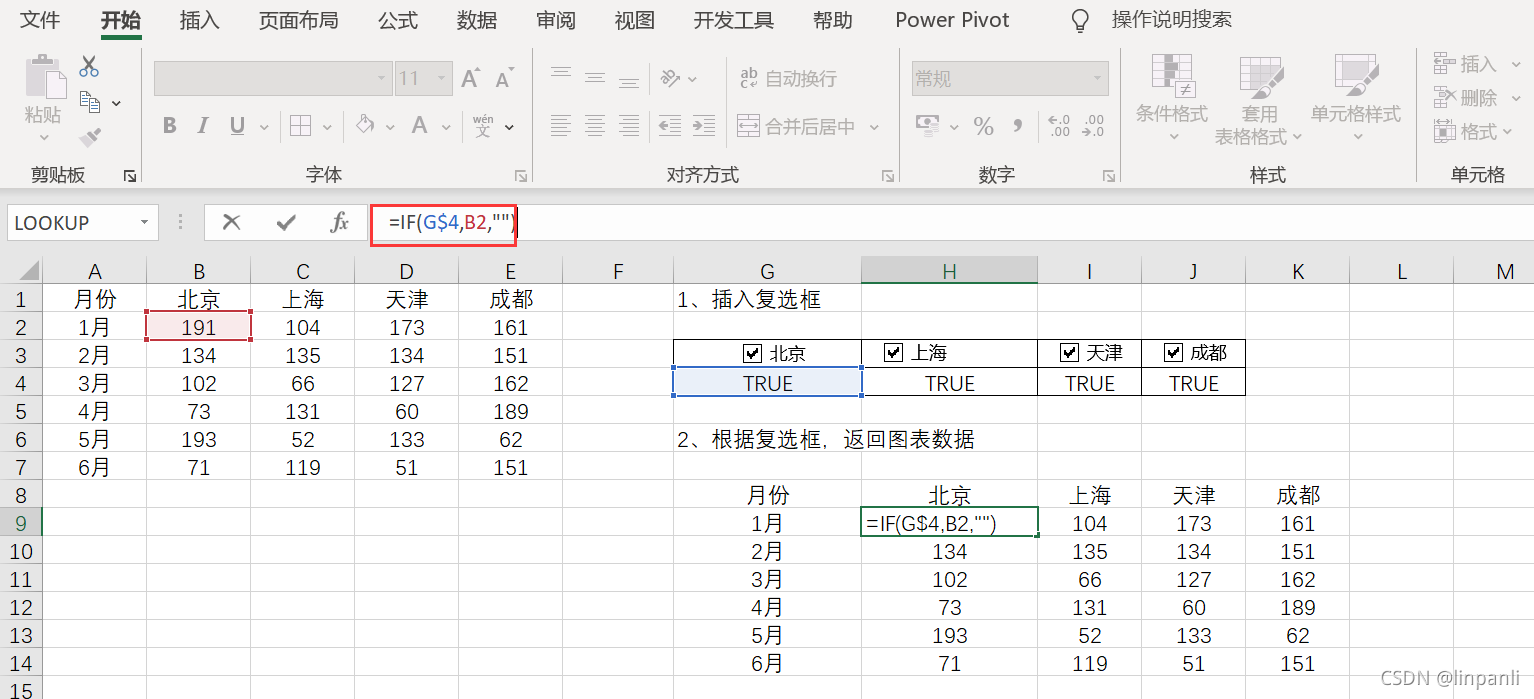Screen dimensions: 1534x699
Task: Expand the Name Box dropdown
Action: [143, 222]
